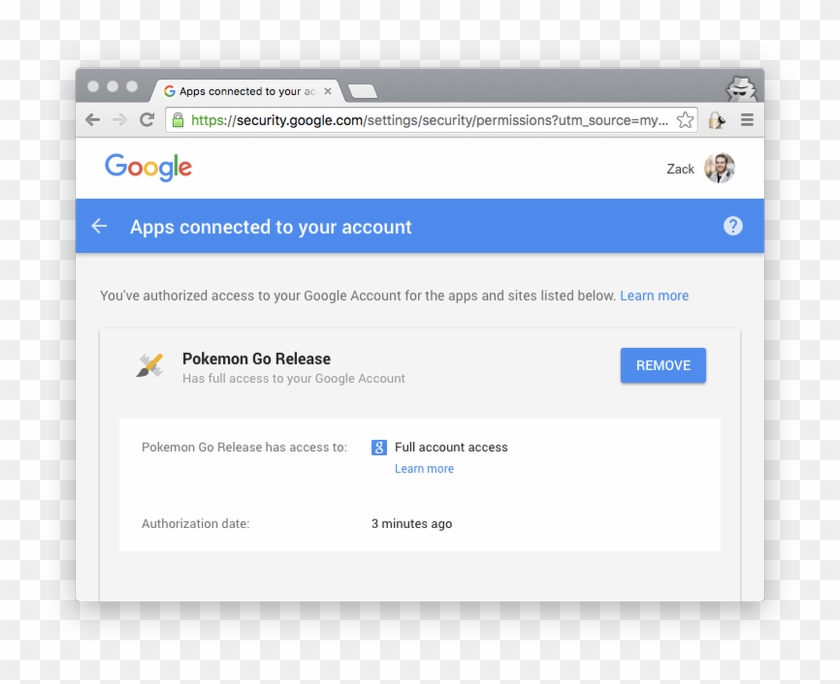Click the browser forward arrow button
The image size is (840, 684).
pyautogui.click(x=120, y=120)
